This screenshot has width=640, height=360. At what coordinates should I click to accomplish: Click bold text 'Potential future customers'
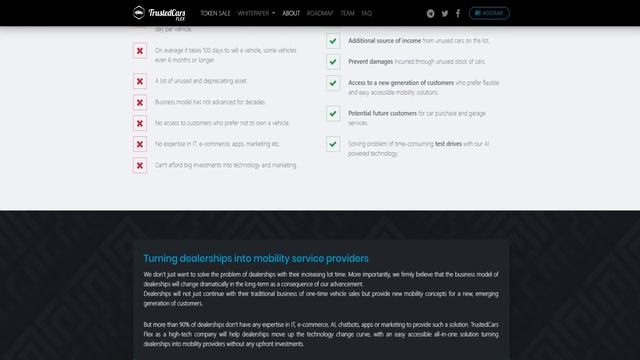coord(382,113)
